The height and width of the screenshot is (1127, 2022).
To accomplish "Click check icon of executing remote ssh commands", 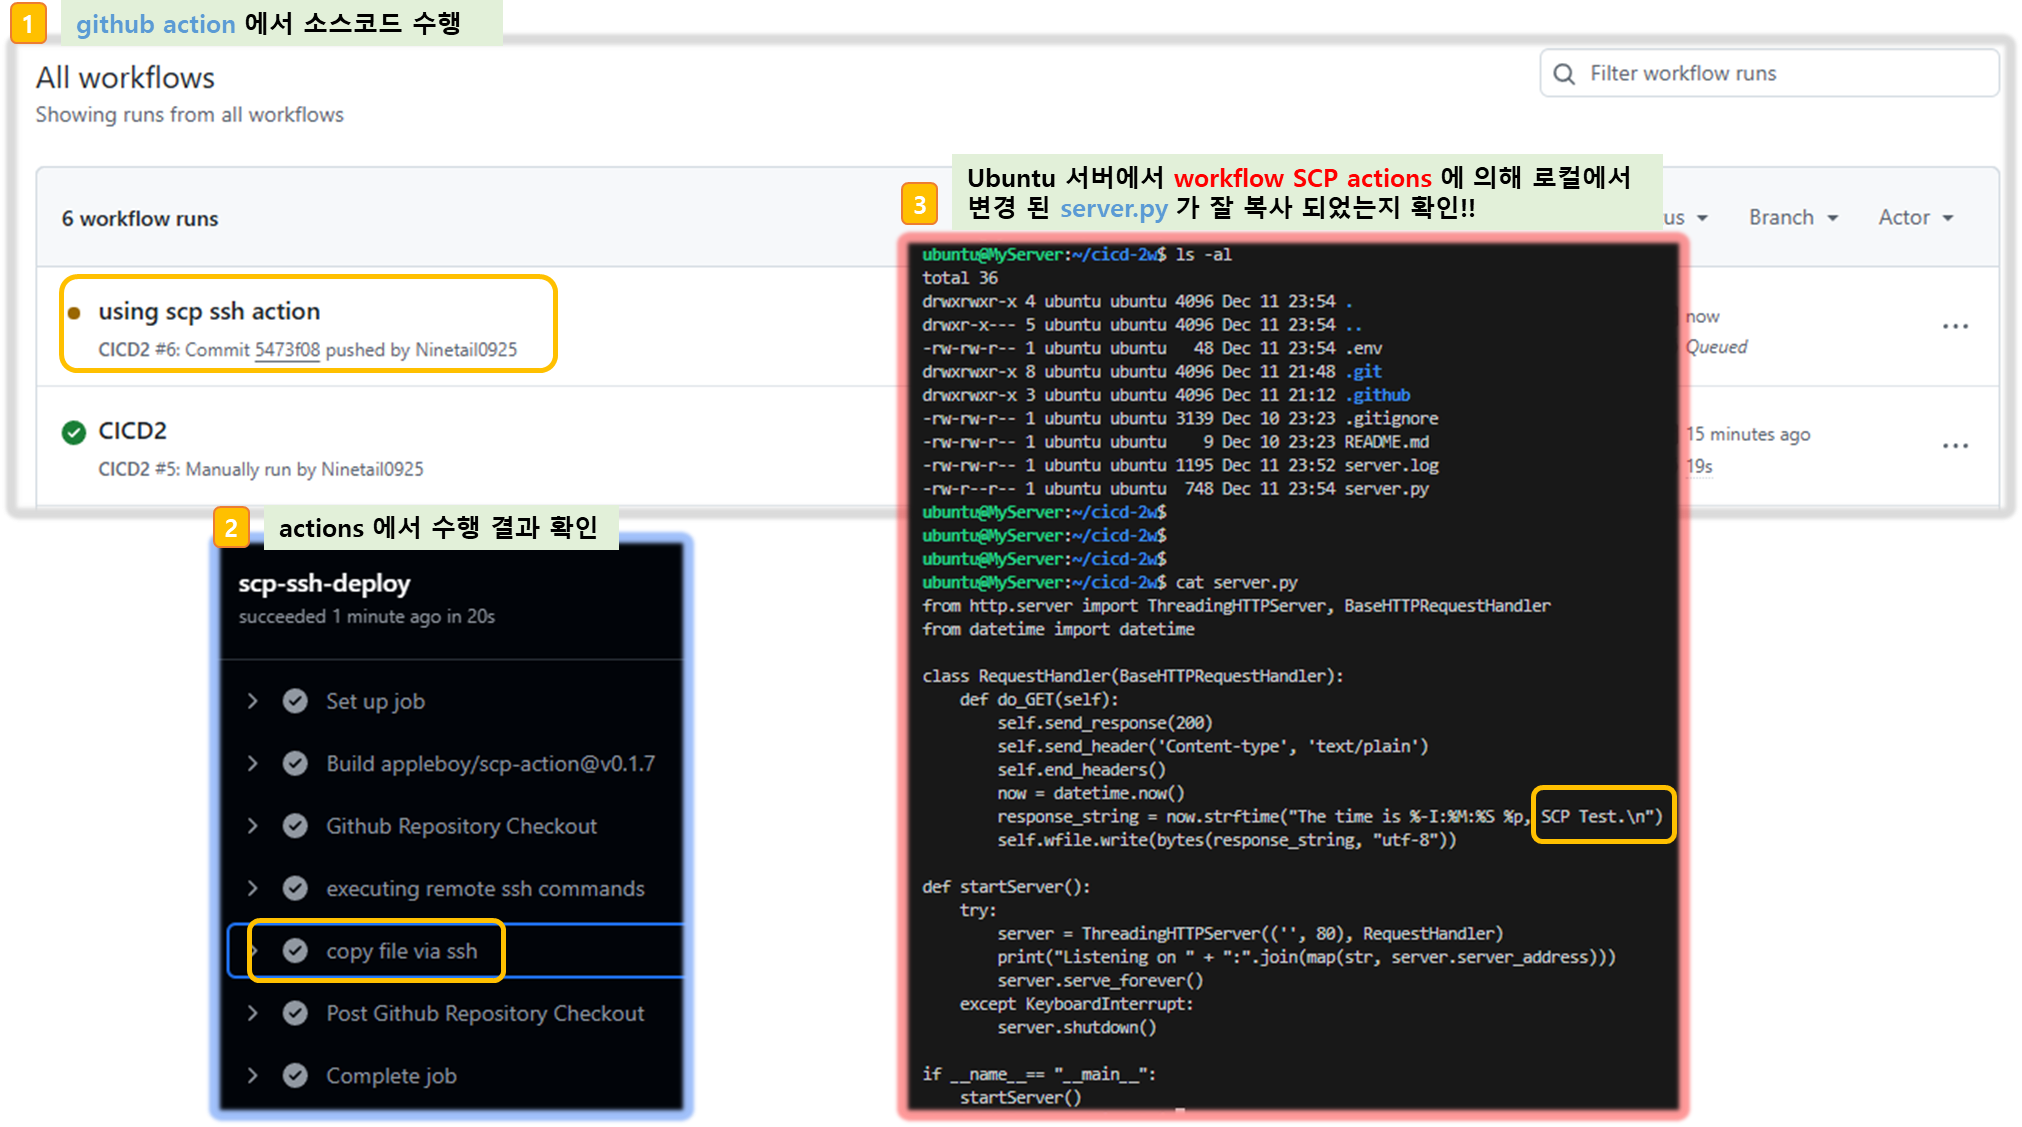I will (295, 888).
